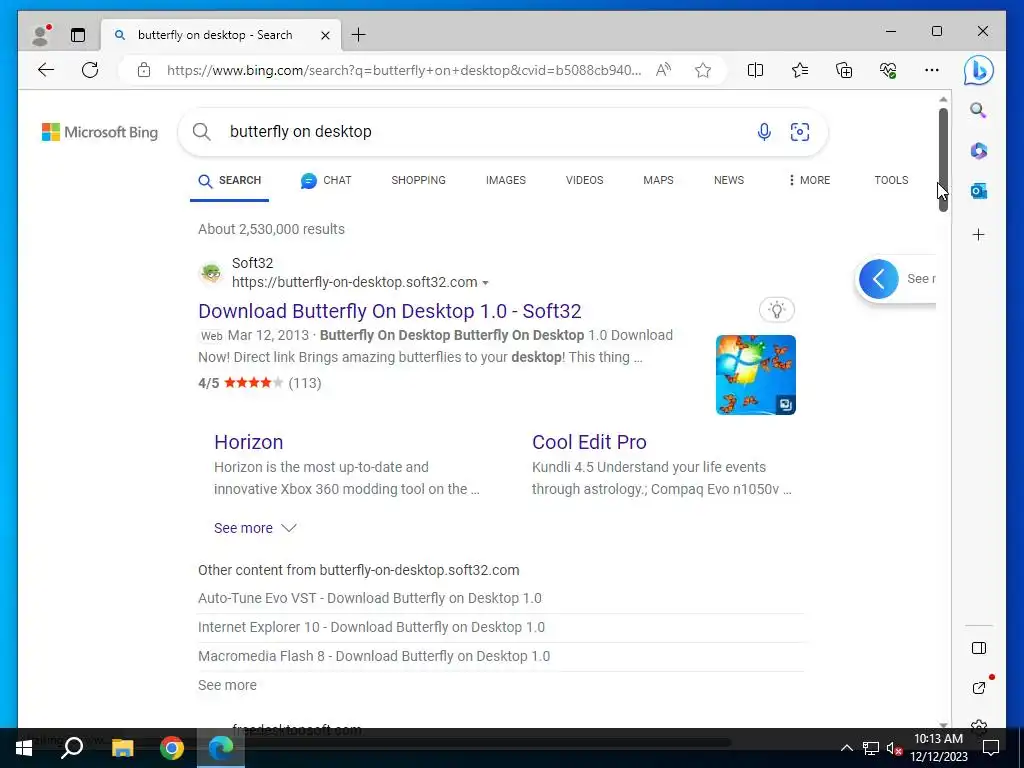Click the muted volume tray icon
Image resolution: width=1024 pixels, height=768 pixels.
pyautogui.click(x=894, y=748)
